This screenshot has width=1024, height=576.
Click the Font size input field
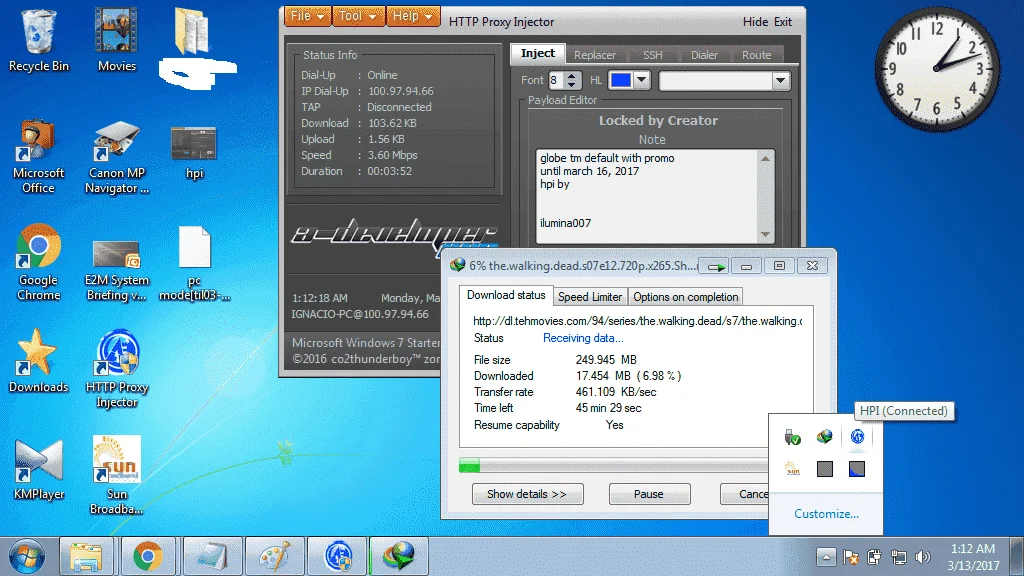[556, 80]
